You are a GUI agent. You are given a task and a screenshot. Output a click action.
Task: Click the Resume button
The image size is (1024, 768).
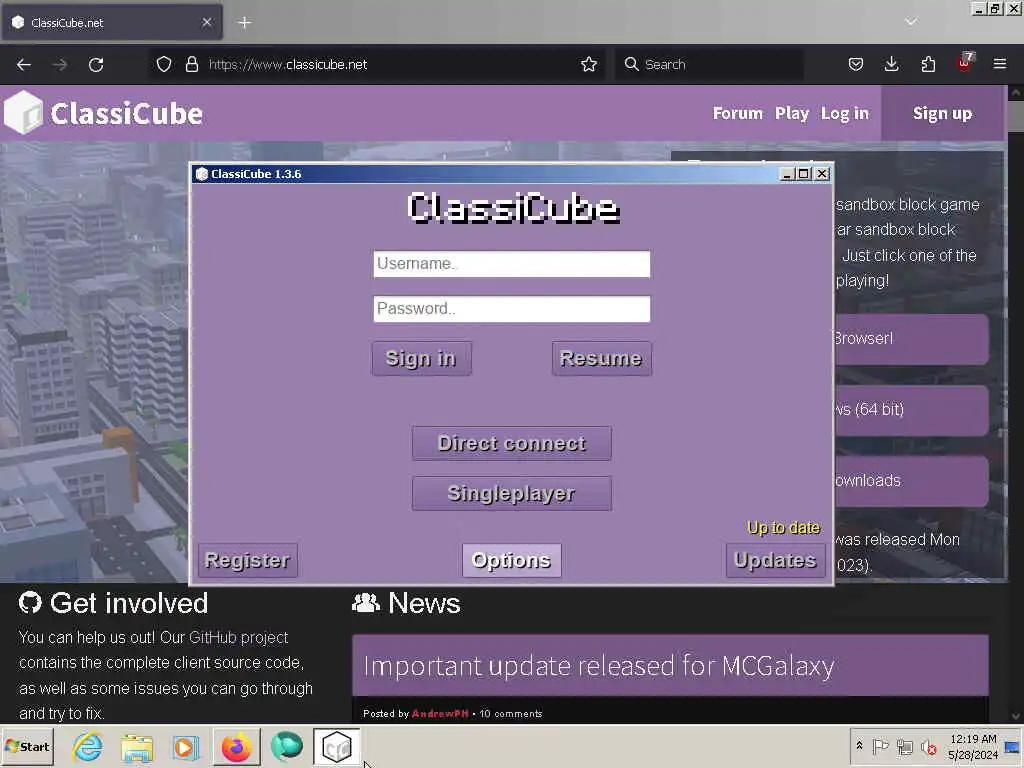tap(601, 359)
